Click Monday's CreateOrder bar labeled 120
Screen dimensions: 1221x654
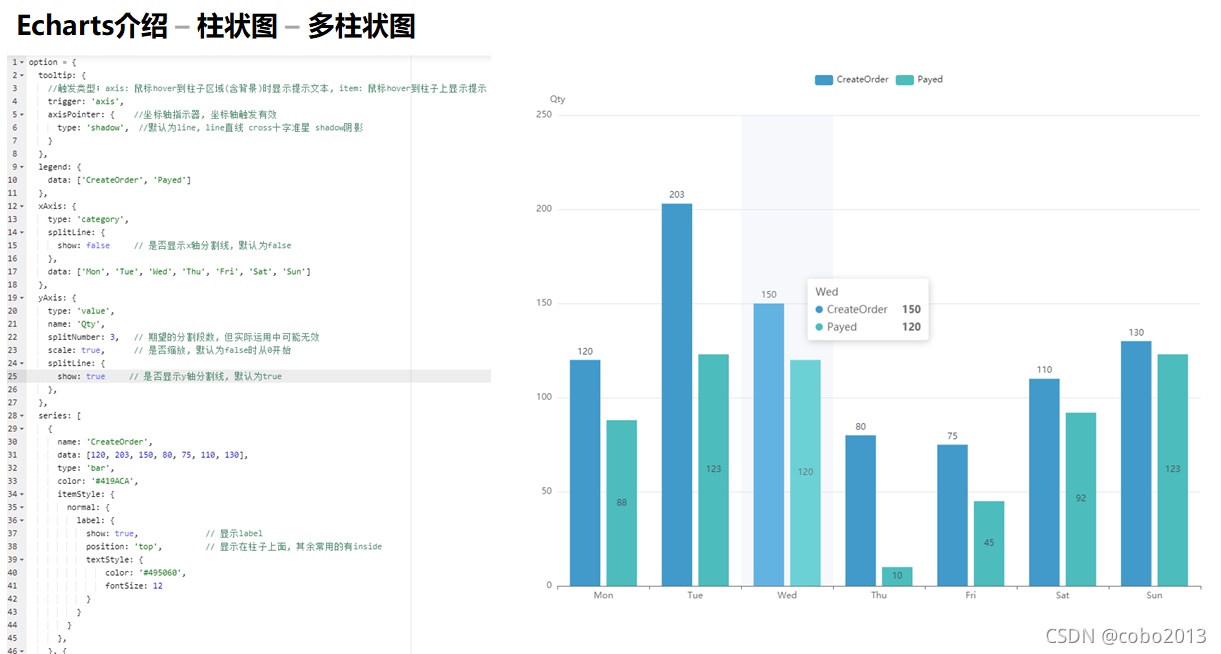point(585,473)
